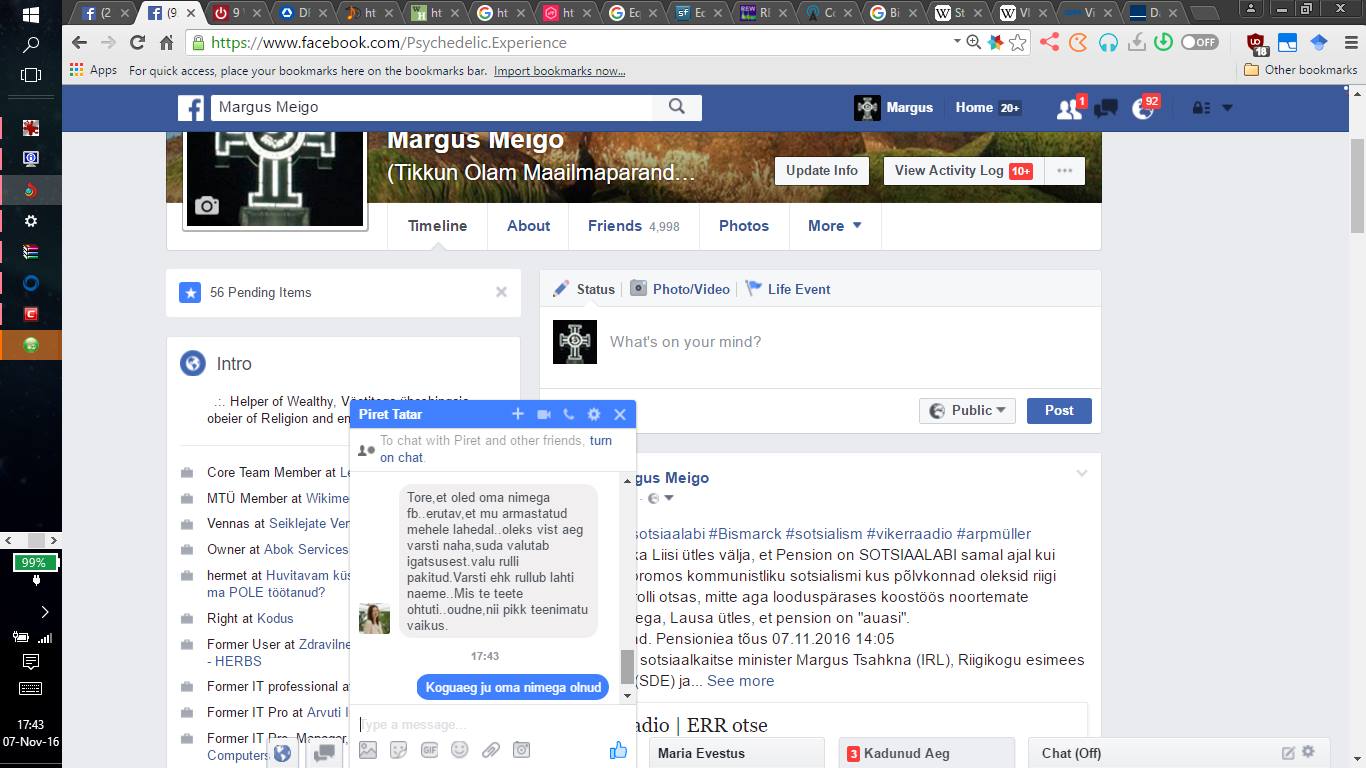Click the Update Info button
The image size is (1366, 768).
pyautogui.click(x=822, y=171)
